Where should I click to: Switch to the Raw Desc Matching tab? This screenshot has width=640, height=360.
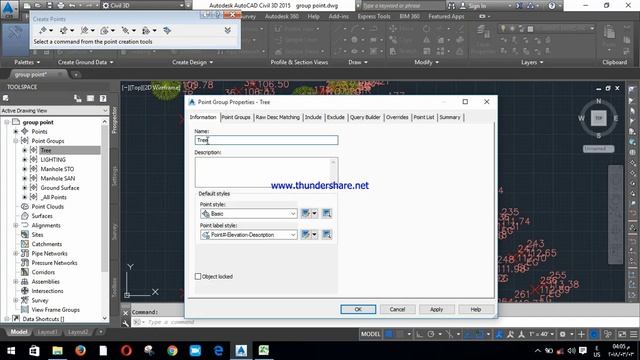[278, 117]
